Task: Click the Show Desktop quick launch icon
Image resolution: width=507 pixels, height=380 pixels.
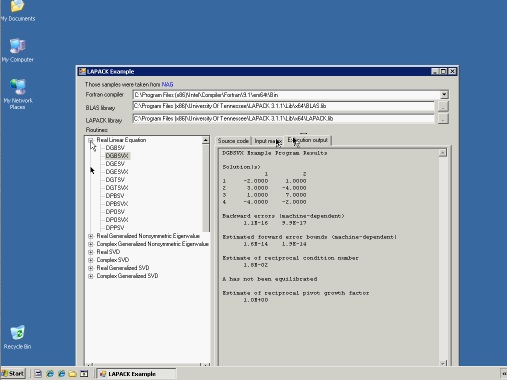Action: (38, 374)
